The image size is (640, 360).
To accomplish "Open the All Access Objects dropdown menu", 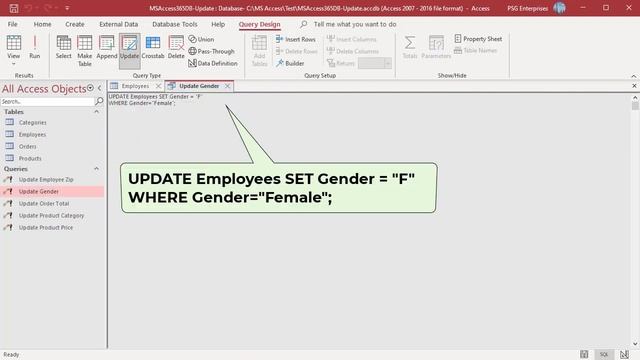I will (x=90, y=88).
